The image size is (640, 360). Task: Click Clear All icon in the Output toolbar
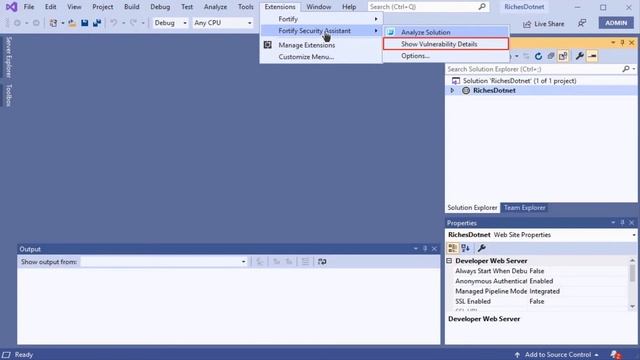coord(305,262)
